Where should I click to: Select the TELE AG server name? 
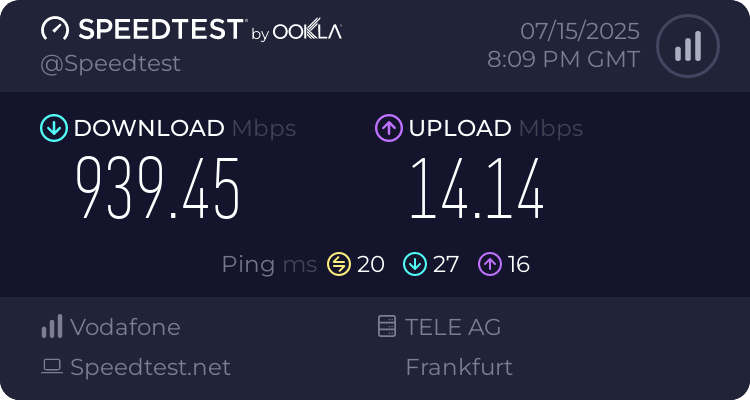click(453, 327)
